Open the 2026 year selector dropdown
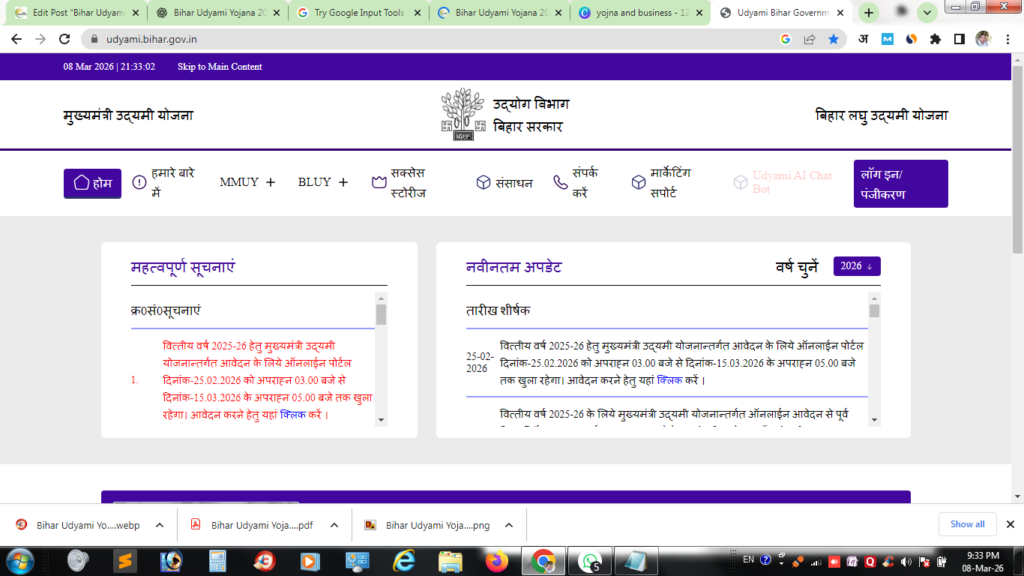The width and height of the screenshot is (1024, 576). pos(856,266)
